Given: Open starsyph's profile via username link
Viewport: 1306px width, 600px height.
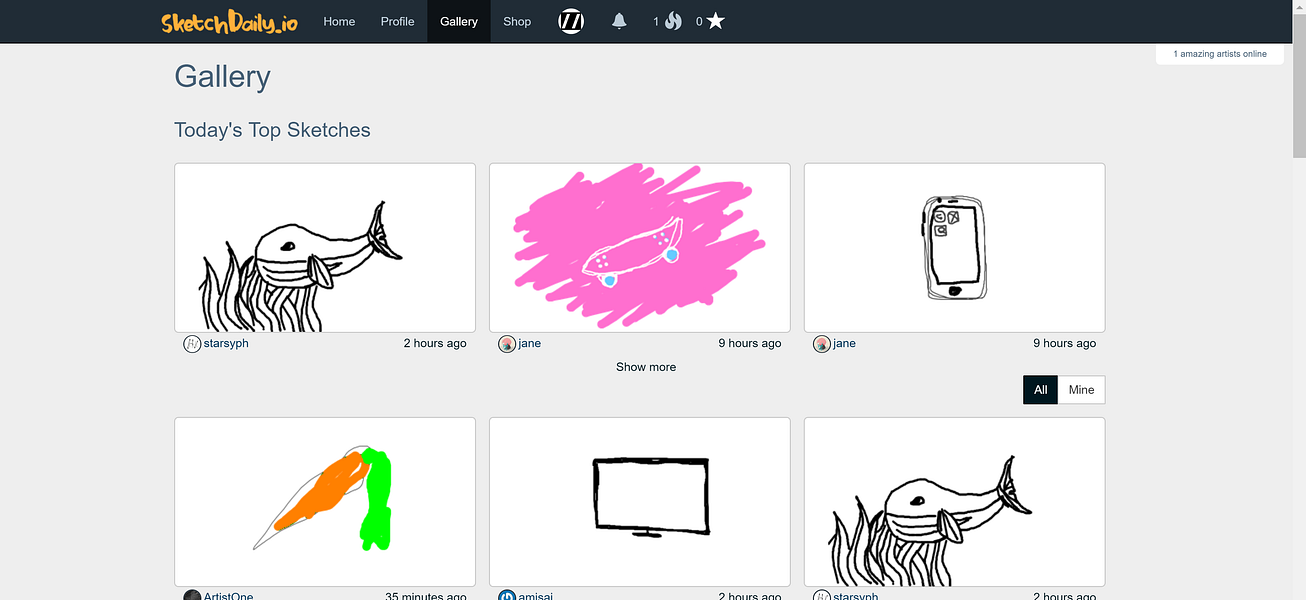Looking at the screenshot, I should pos(224,343).
